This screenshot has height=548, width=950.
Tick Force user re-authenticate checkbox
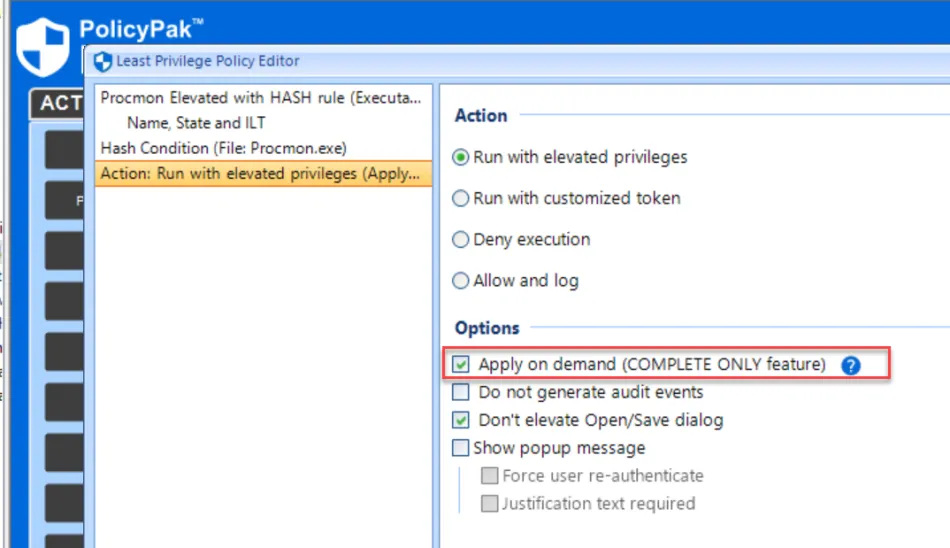(x=489, y=476)
